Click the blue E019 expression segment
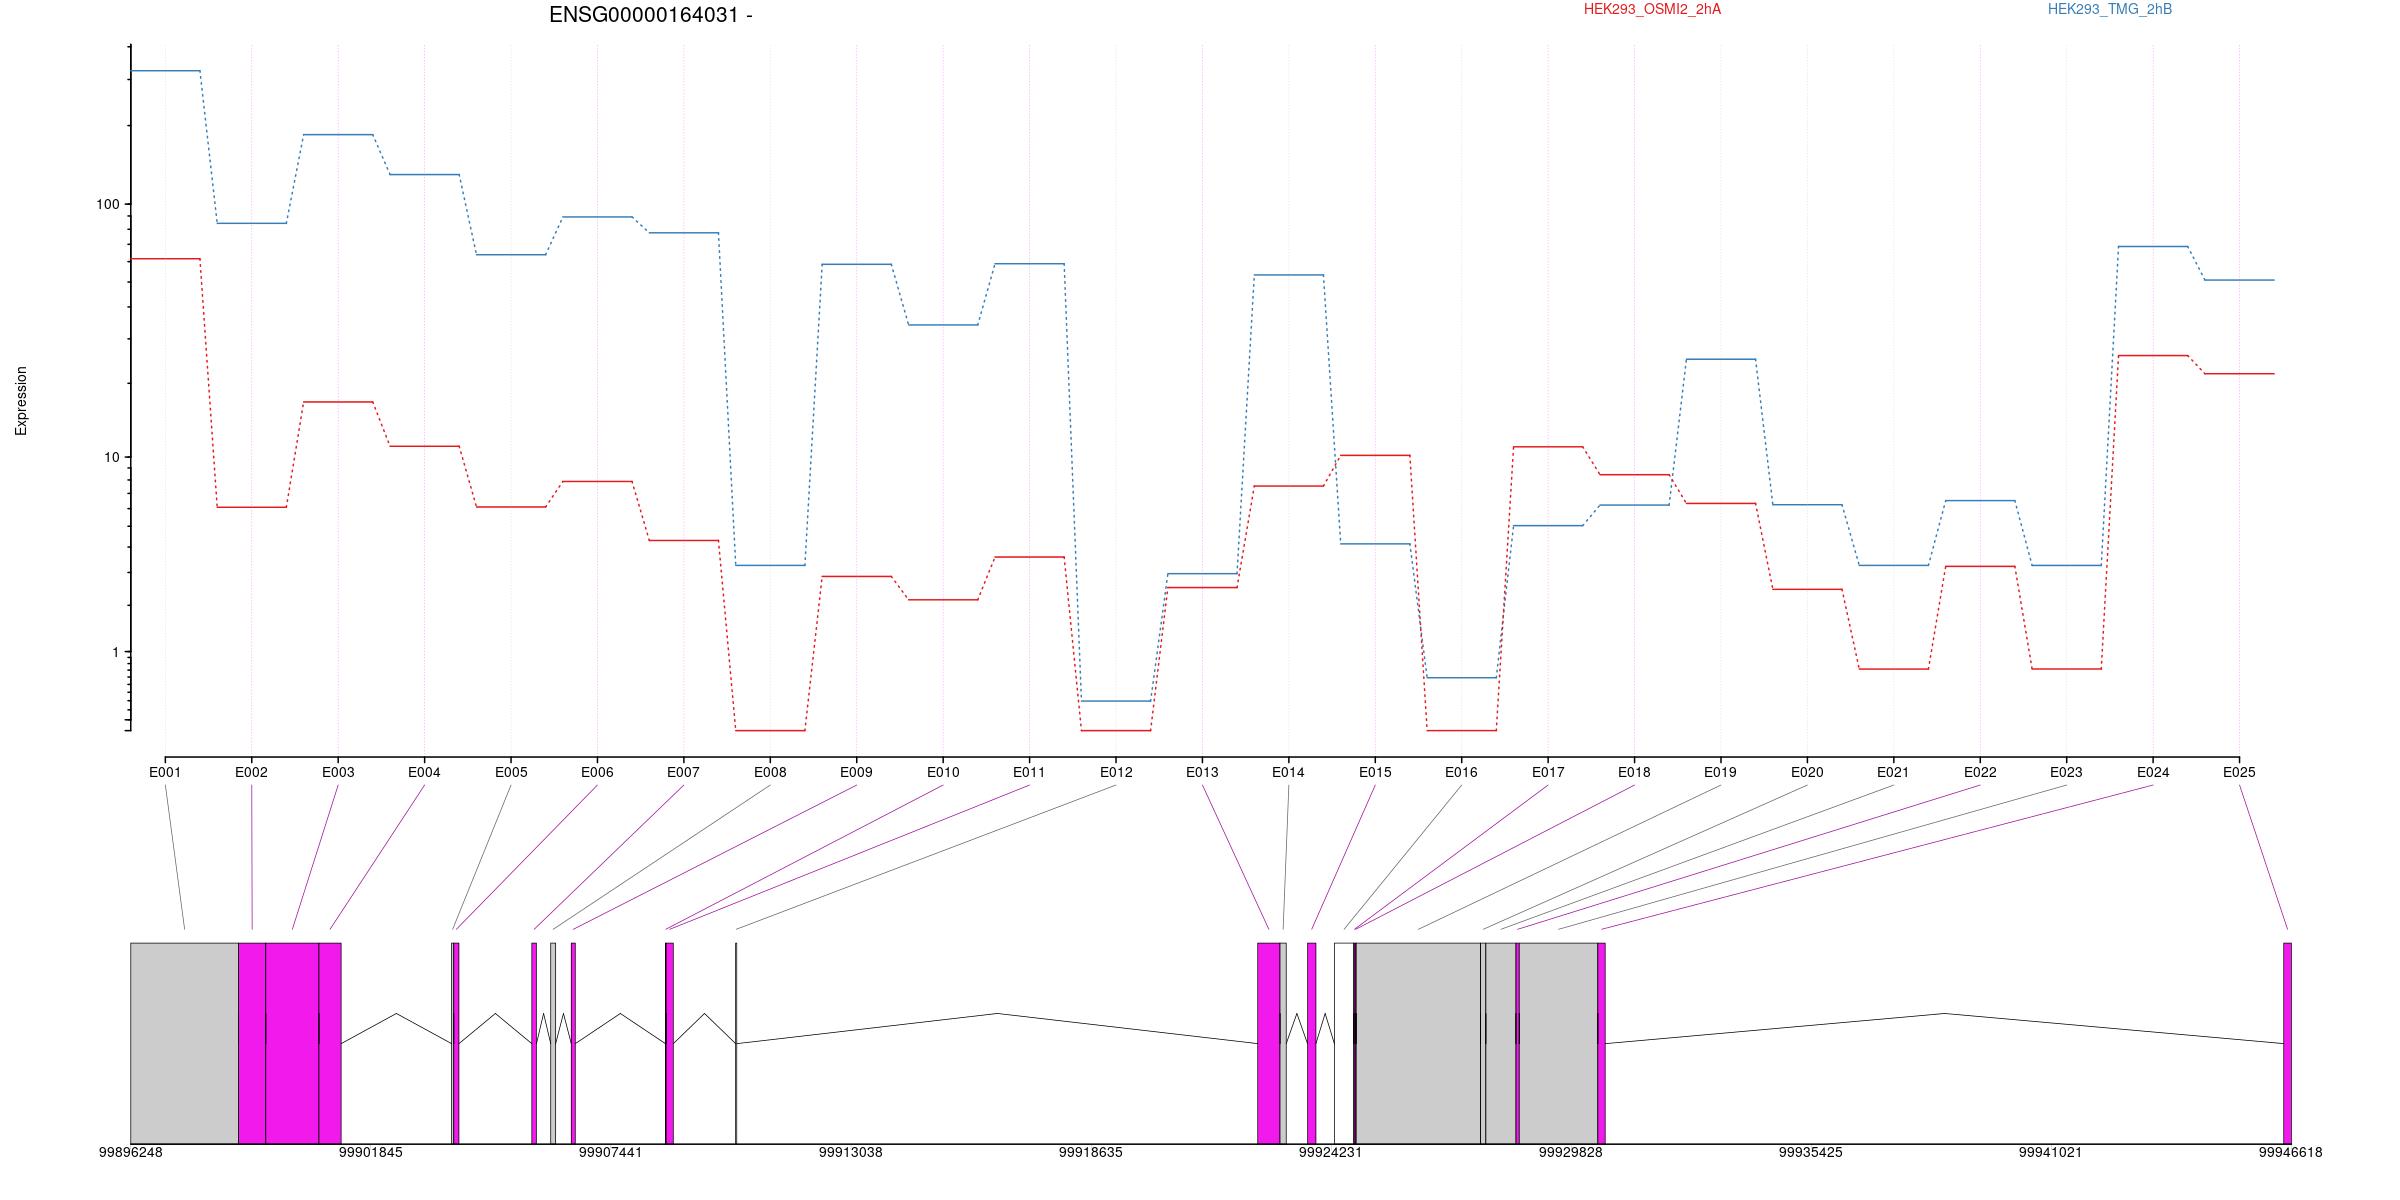Viewport: 2400px width, 1200px height. 1721,359
